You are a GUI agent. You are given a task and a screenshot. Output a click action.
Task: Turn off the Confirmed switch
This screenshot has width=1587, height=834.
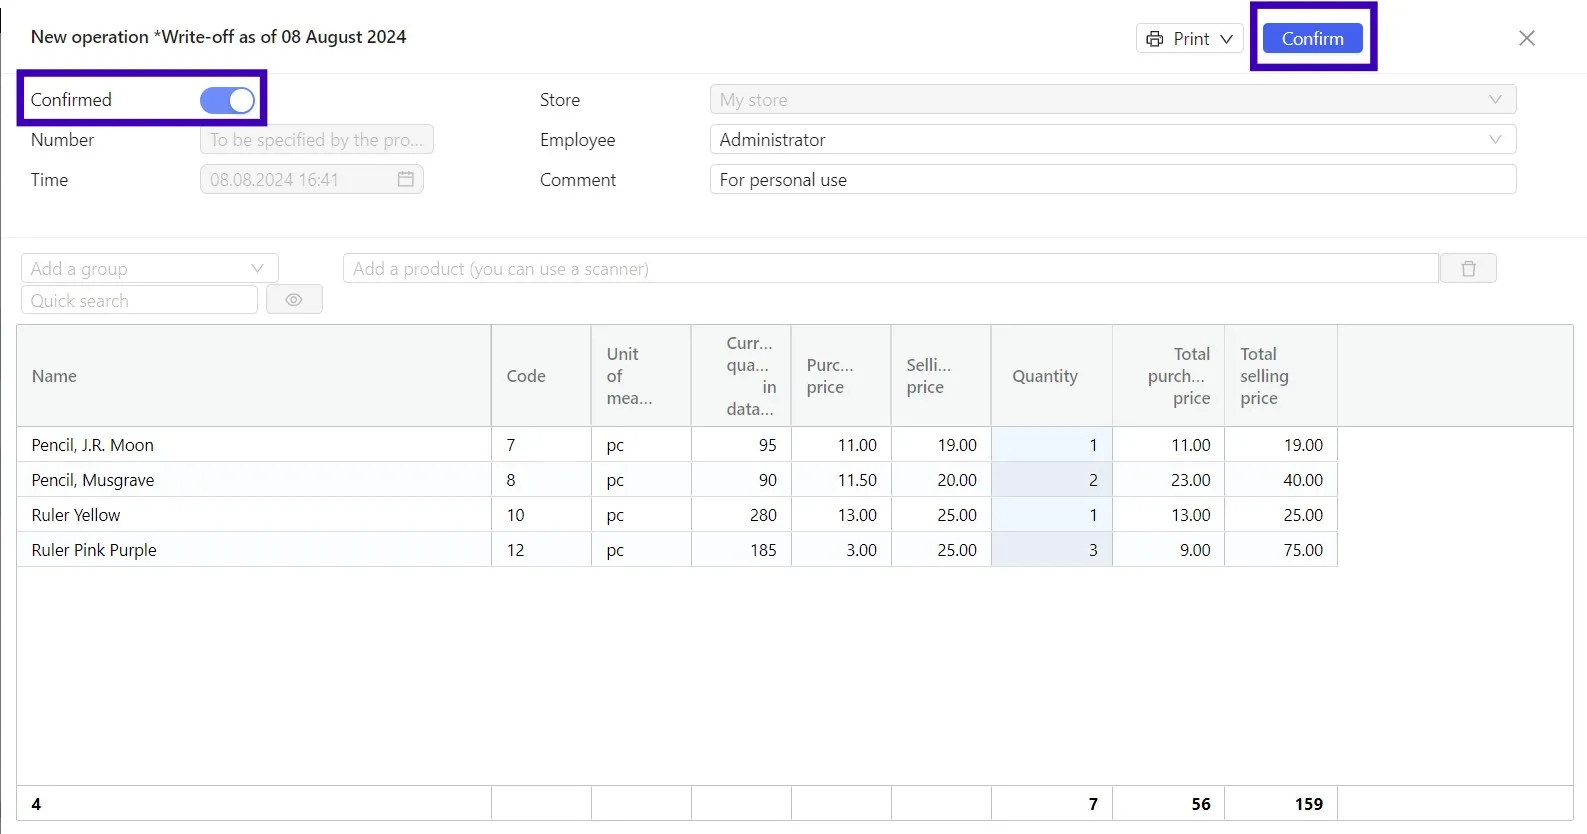228,100
